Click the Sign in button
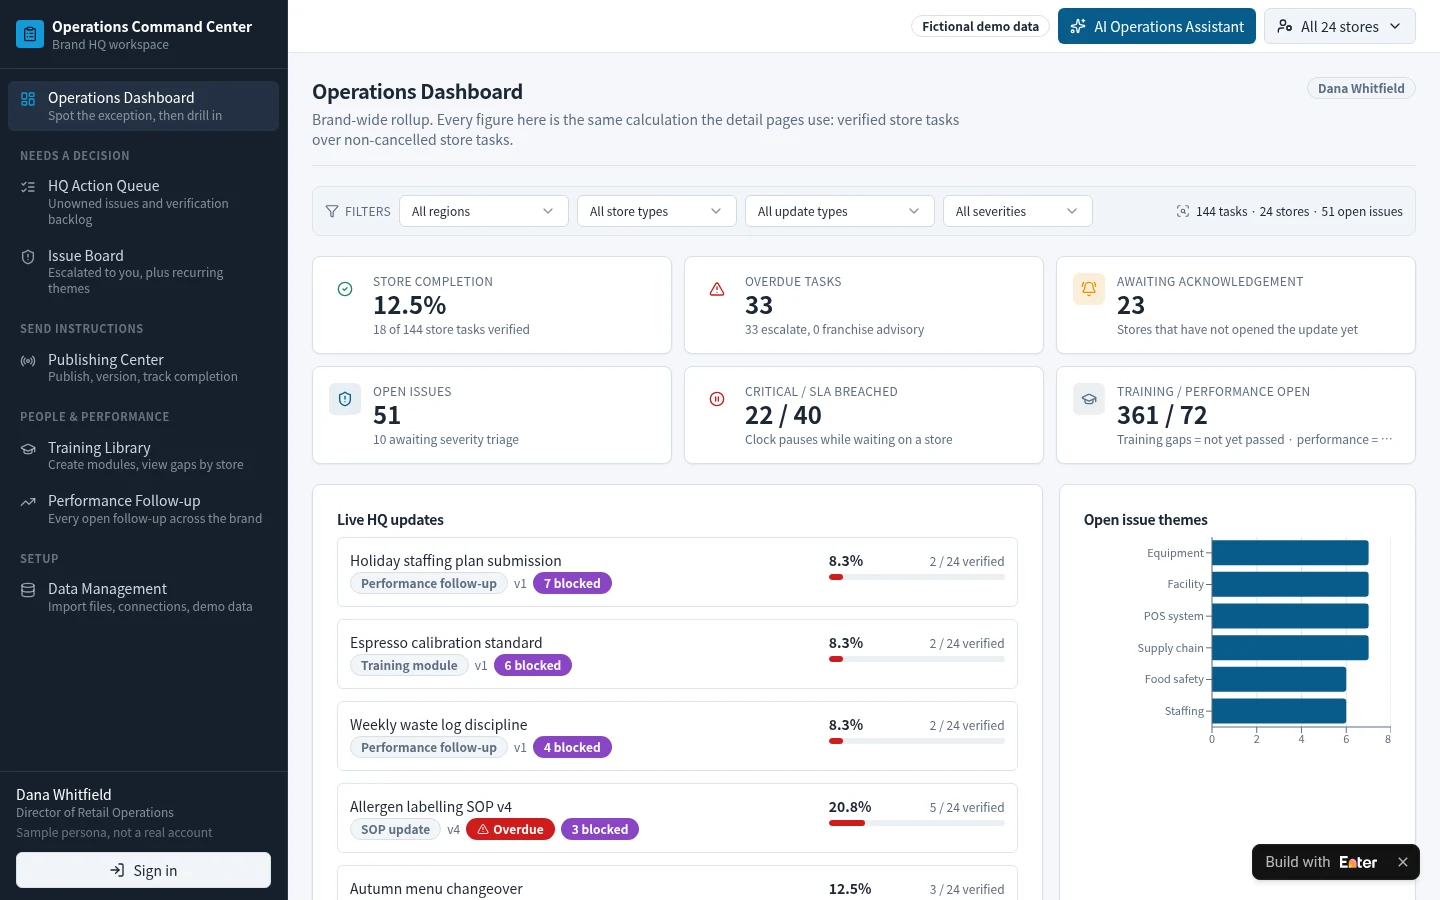The width and height of the screenshot is (1440, 900). pyautogui.click(x=144, y=870)
